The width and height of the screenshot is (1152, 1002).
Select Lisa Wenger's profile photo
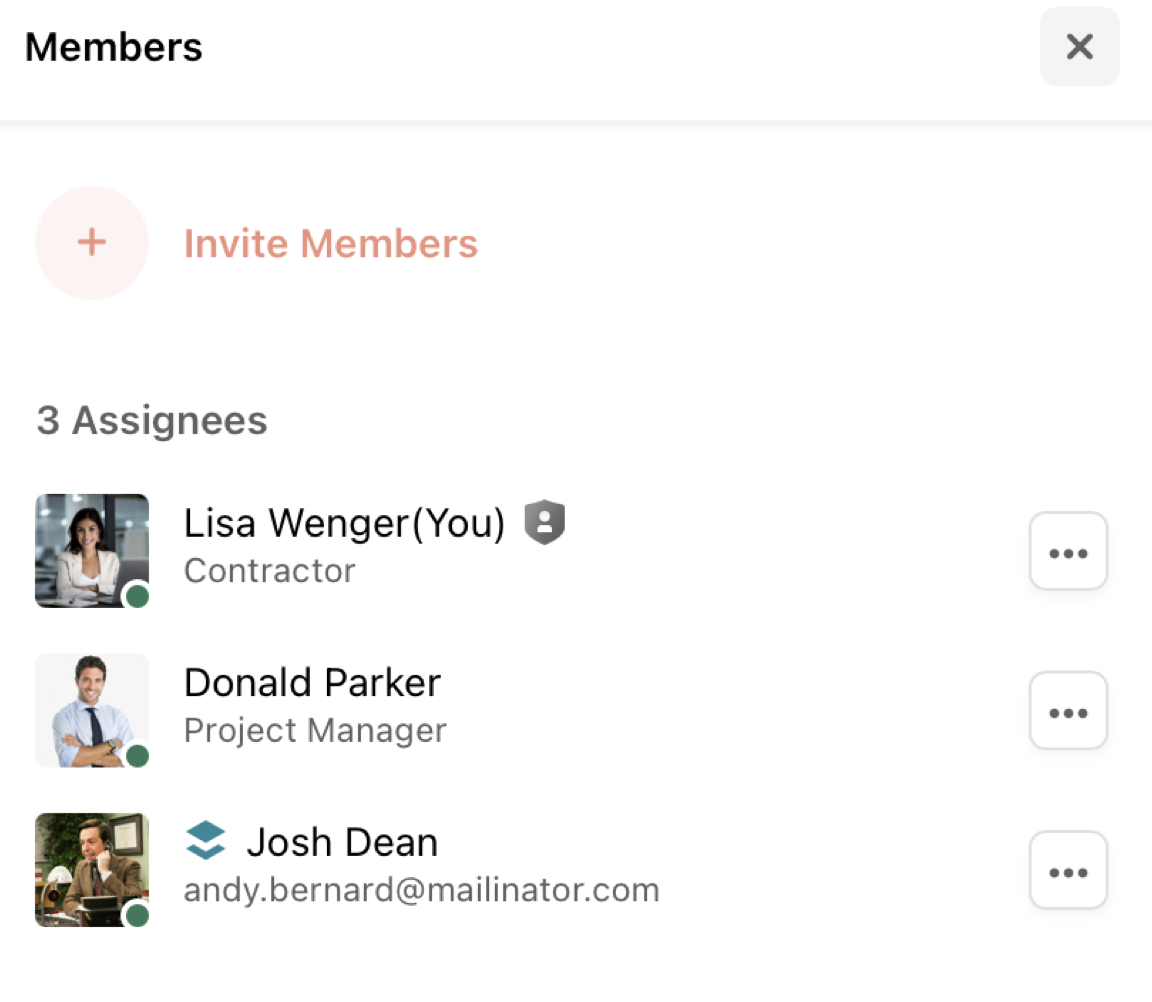pos(92,550)
